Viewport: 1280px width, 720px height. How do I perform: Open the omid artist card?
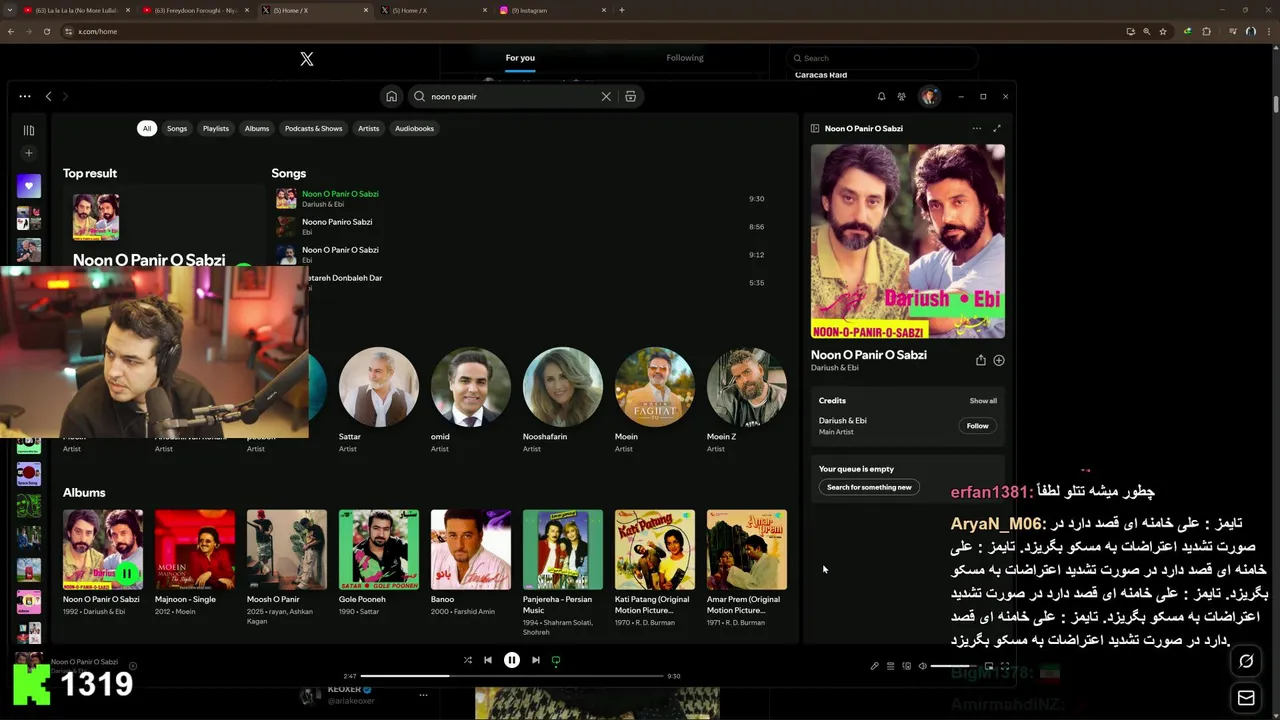pyautogui.click(x=470, y=400)
